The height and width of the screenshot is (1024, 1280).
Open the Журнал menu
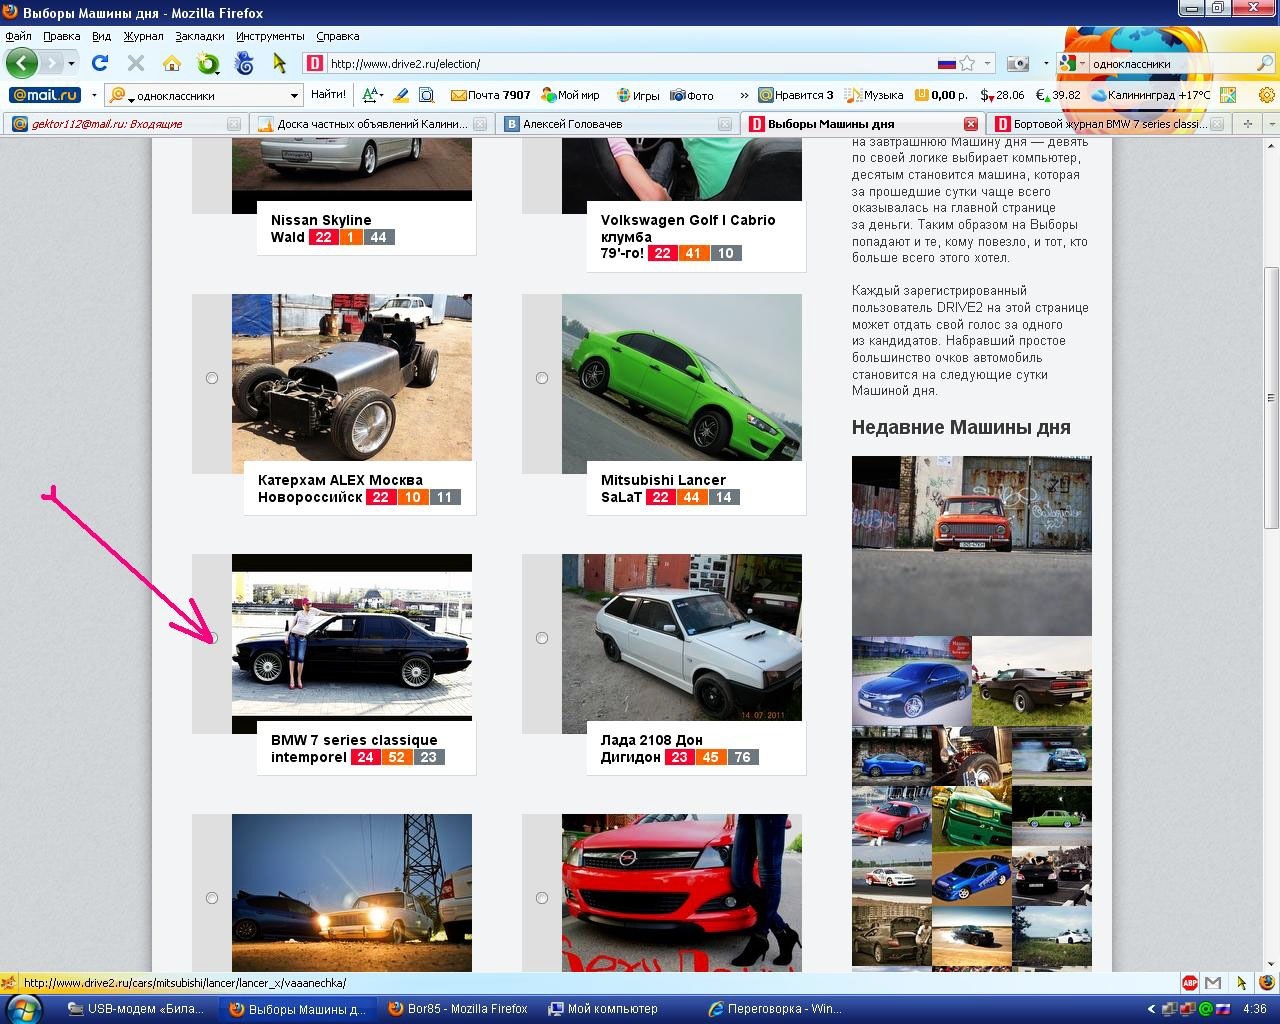coord(143,36)
